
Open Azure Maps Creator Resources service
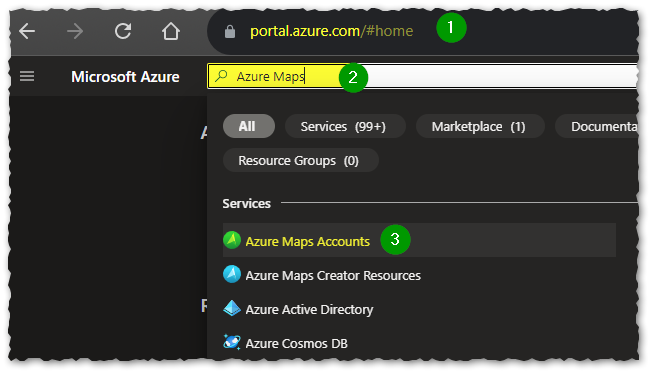[x=333, y=275]
